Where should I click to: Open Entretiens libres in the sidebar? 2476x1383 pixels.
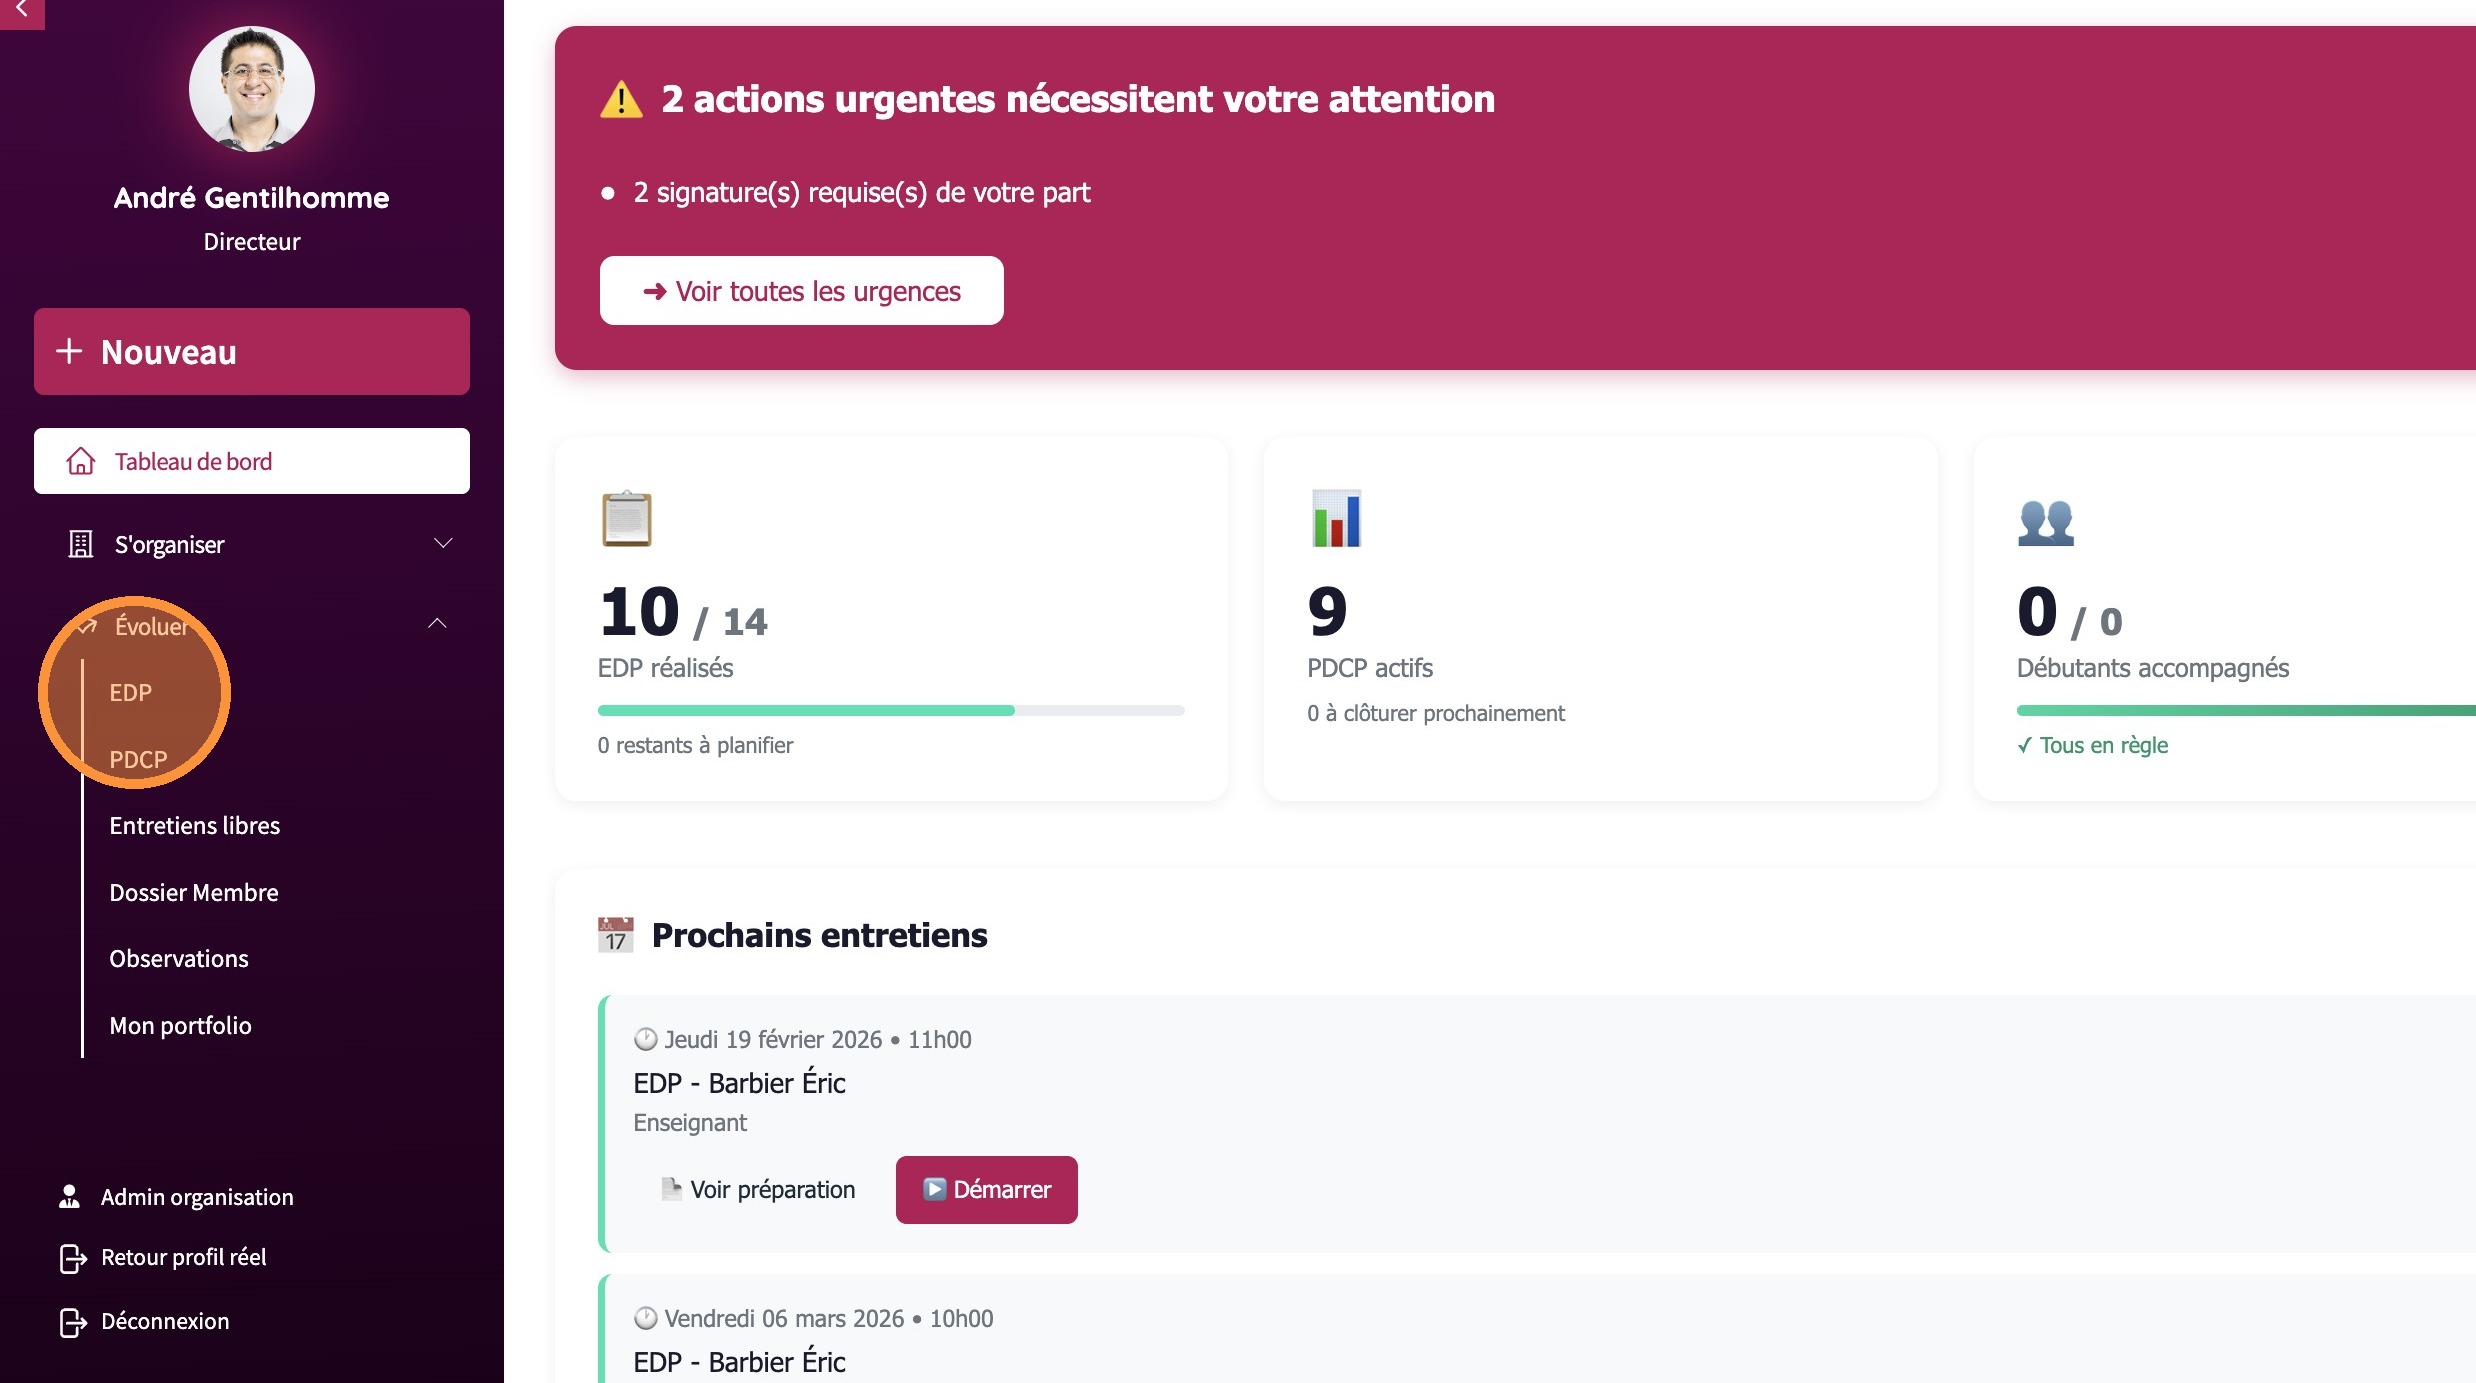pos(195,826)
